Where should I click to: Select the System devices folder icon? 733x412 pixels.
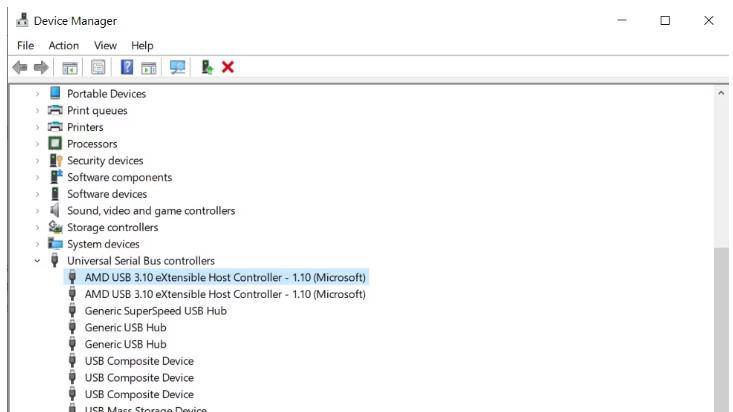(x=55, y=244)
